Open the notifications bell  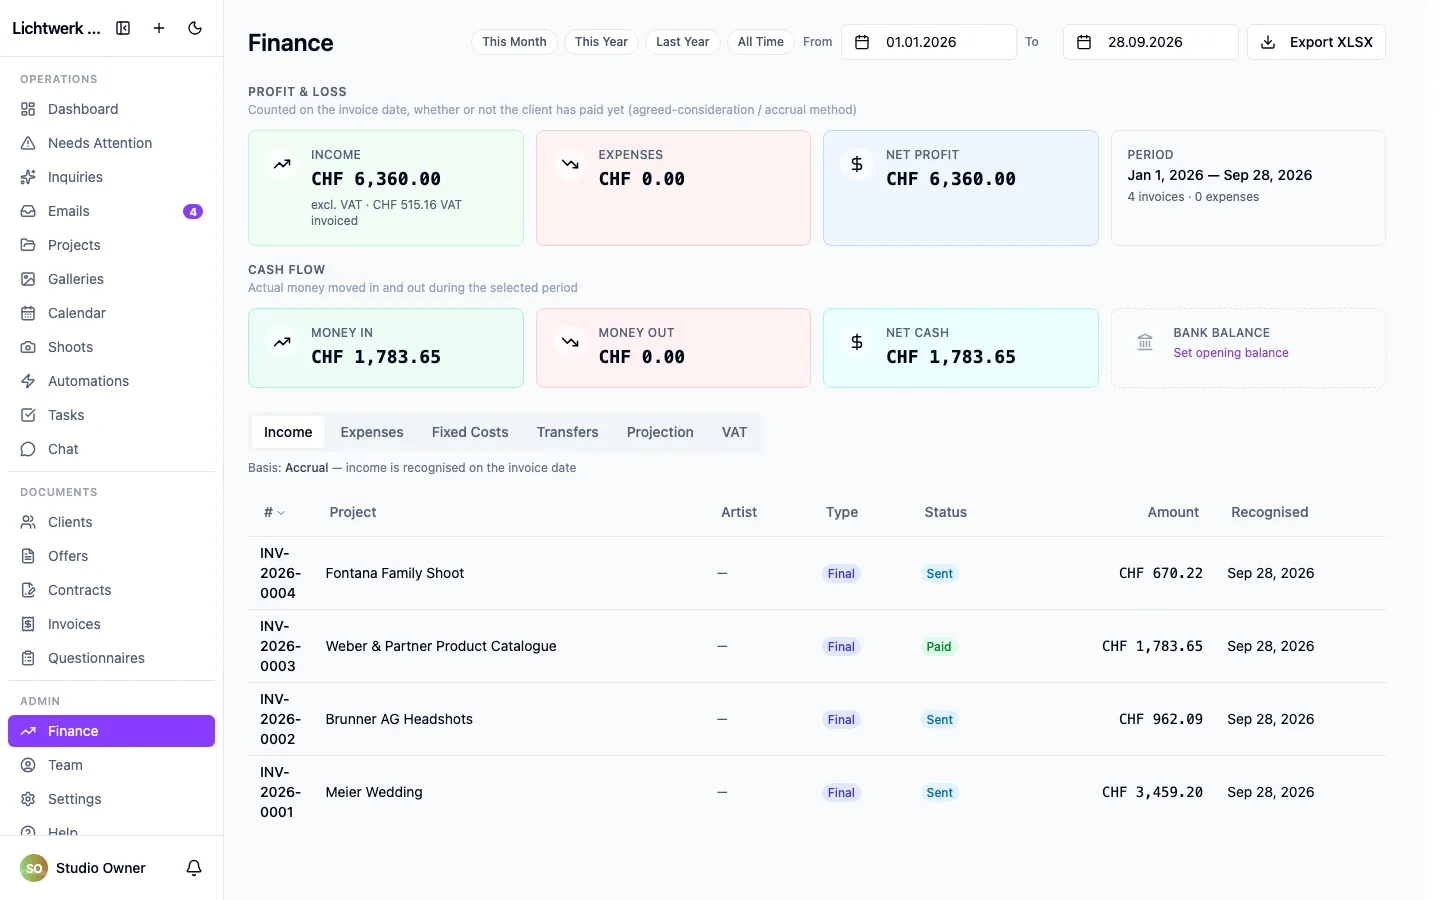coord(194,868)
